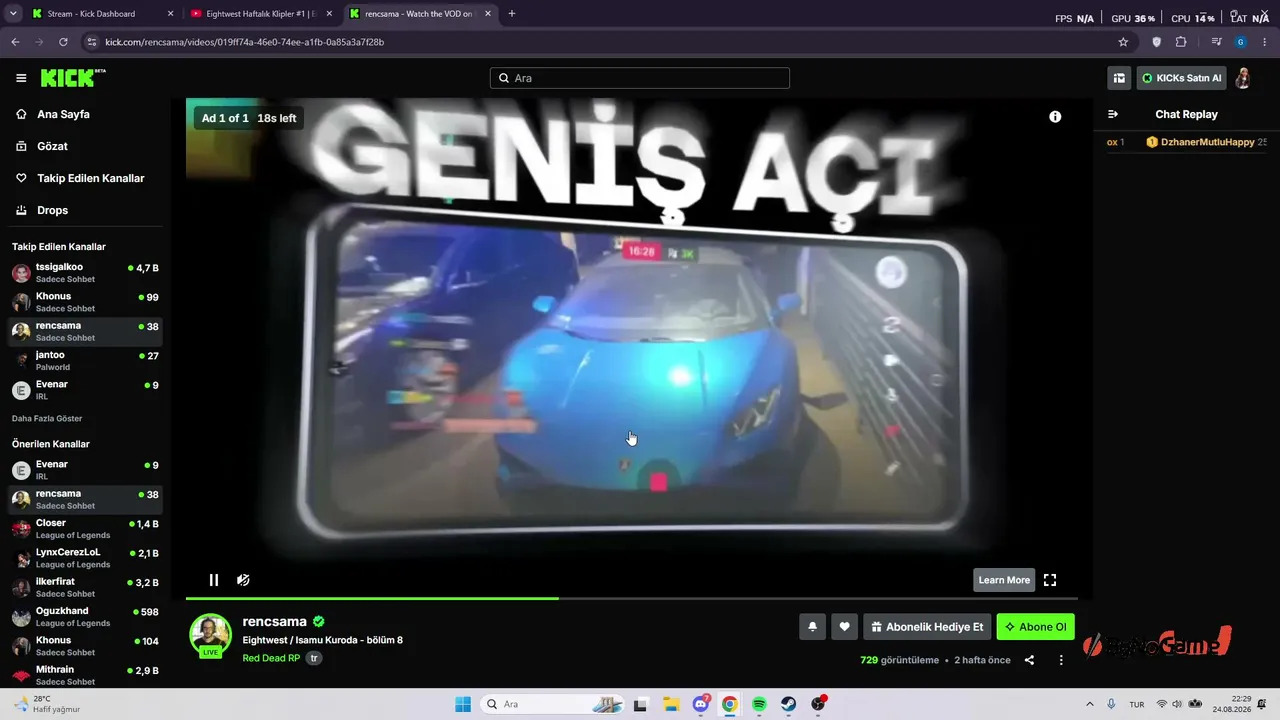Follow rencsama with the heart icon
The height and width of the screenshot is (720, 1280).
pos(844,627)
